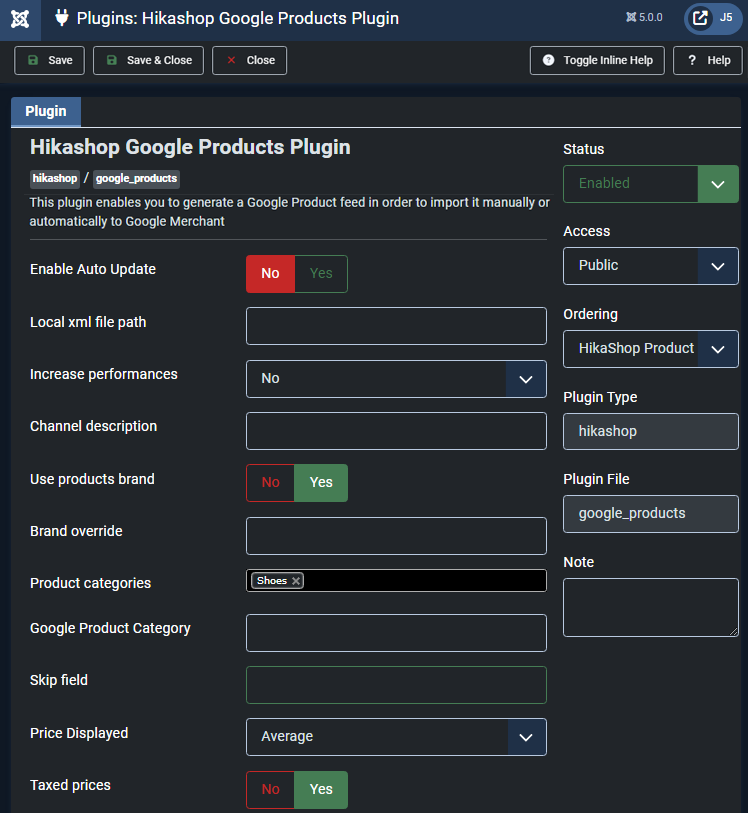Click the google_products element badge

point(136,179)
